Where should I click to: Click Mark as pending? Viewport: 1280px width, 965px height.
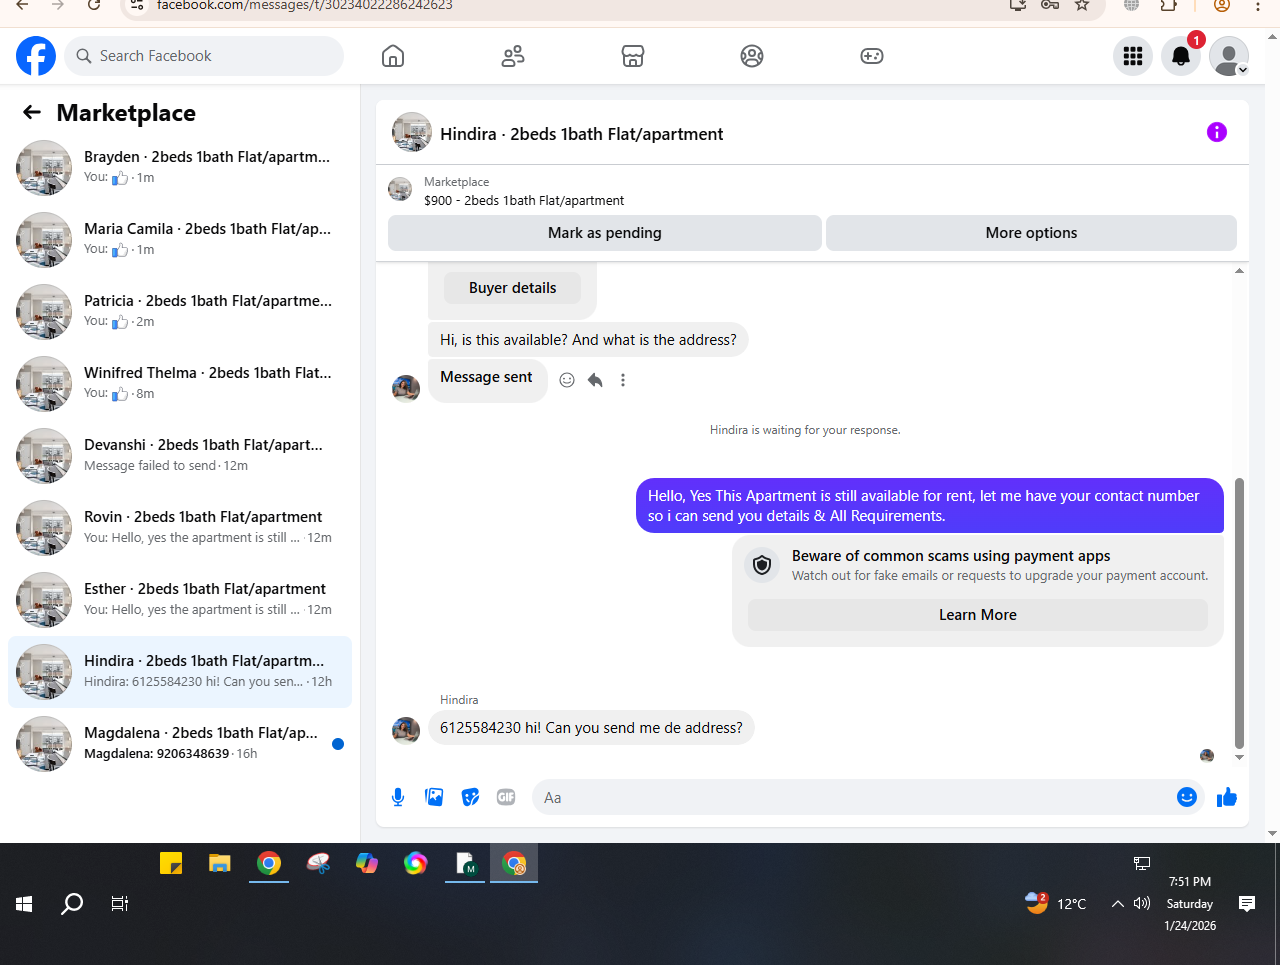pos(605,233)
